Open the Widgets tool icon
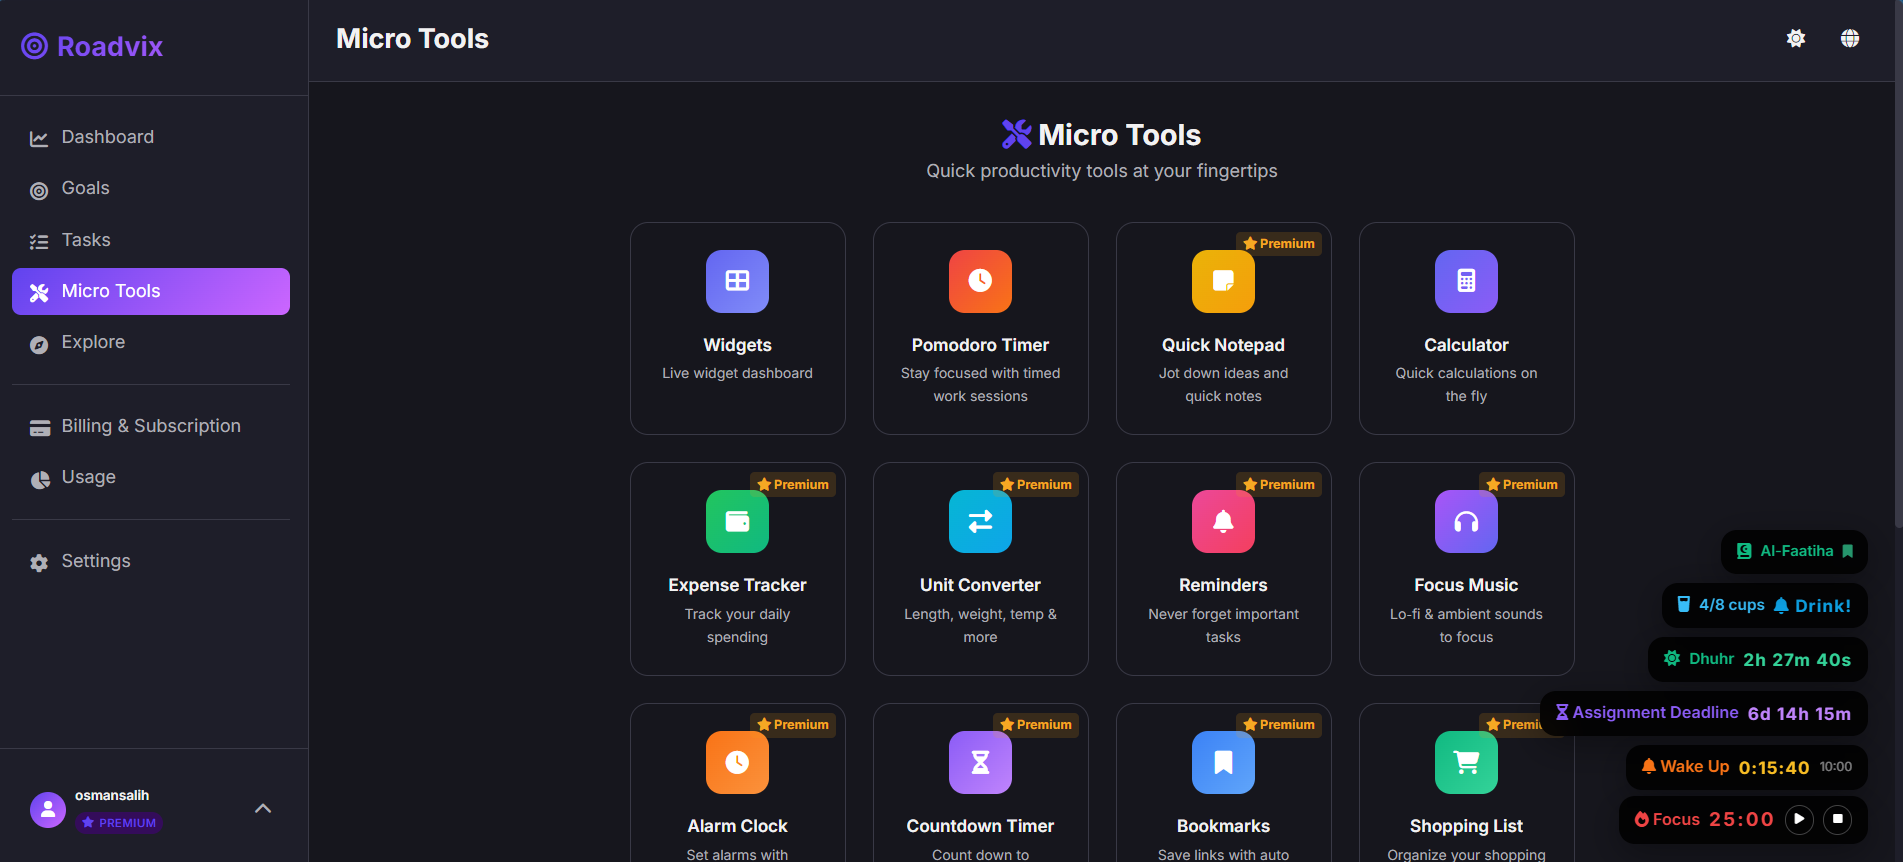The width and height of the screenshot is (1903, 862). pyautogui.click(x=737, y=281)
